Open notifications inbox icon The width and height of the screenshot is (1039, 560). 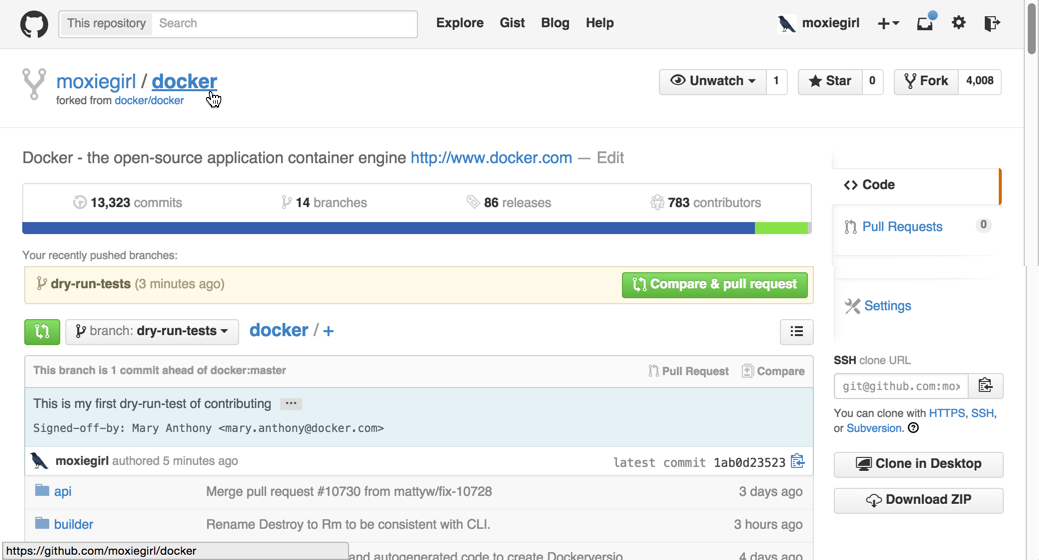click(925, 23)
